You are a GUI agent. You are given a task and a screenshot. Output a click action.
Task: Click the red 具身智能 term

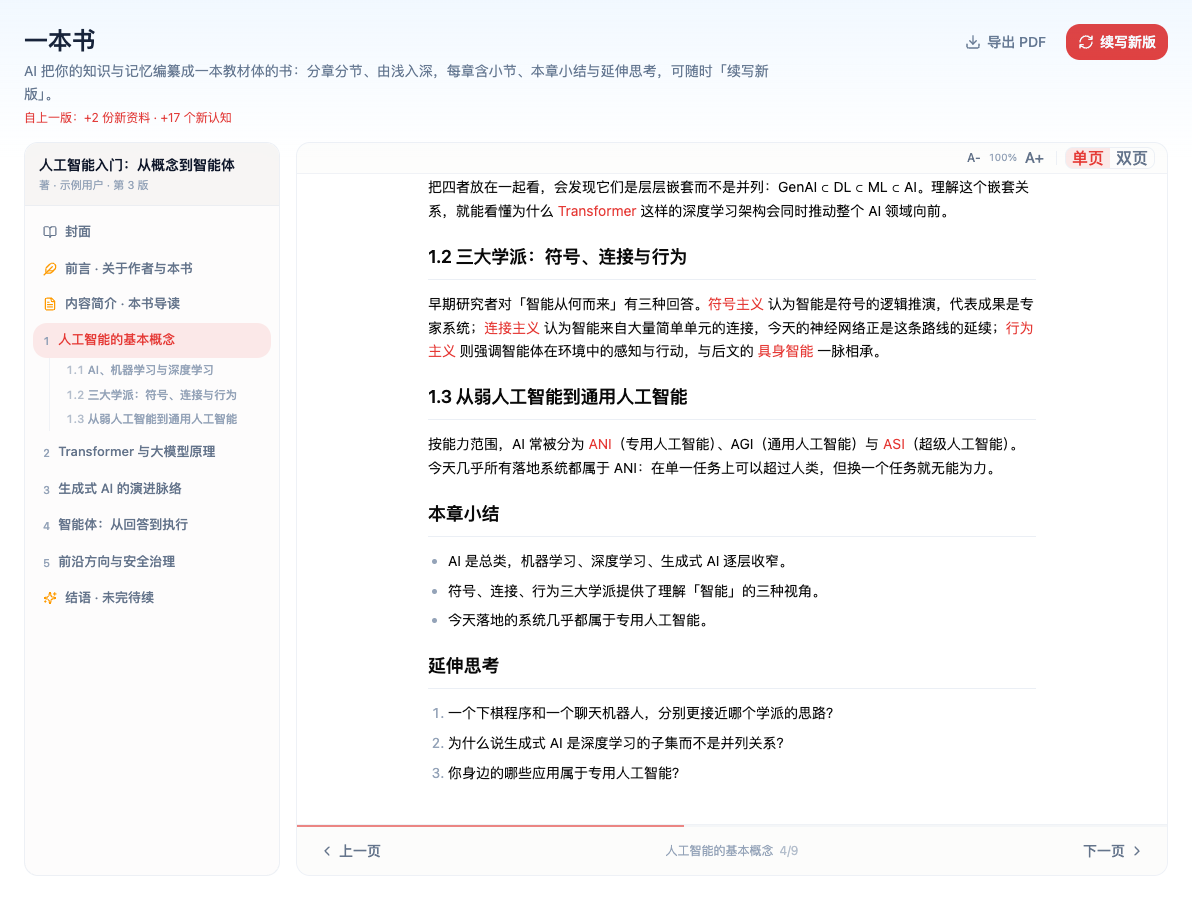(x=785, y=351)
